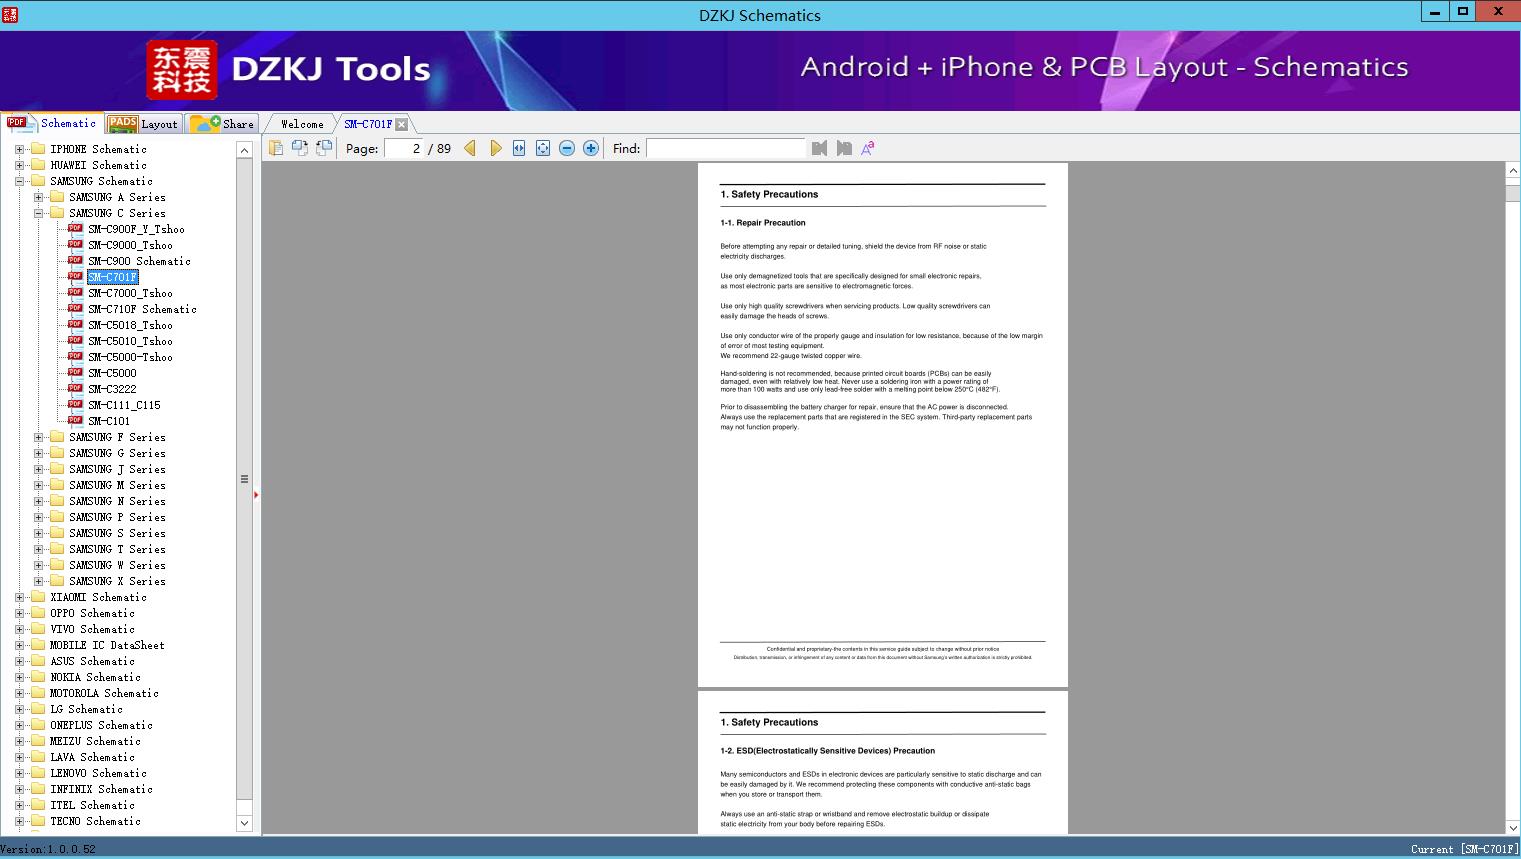Fit page to width
Screen dimensions: 1521x859
(519, 148)
